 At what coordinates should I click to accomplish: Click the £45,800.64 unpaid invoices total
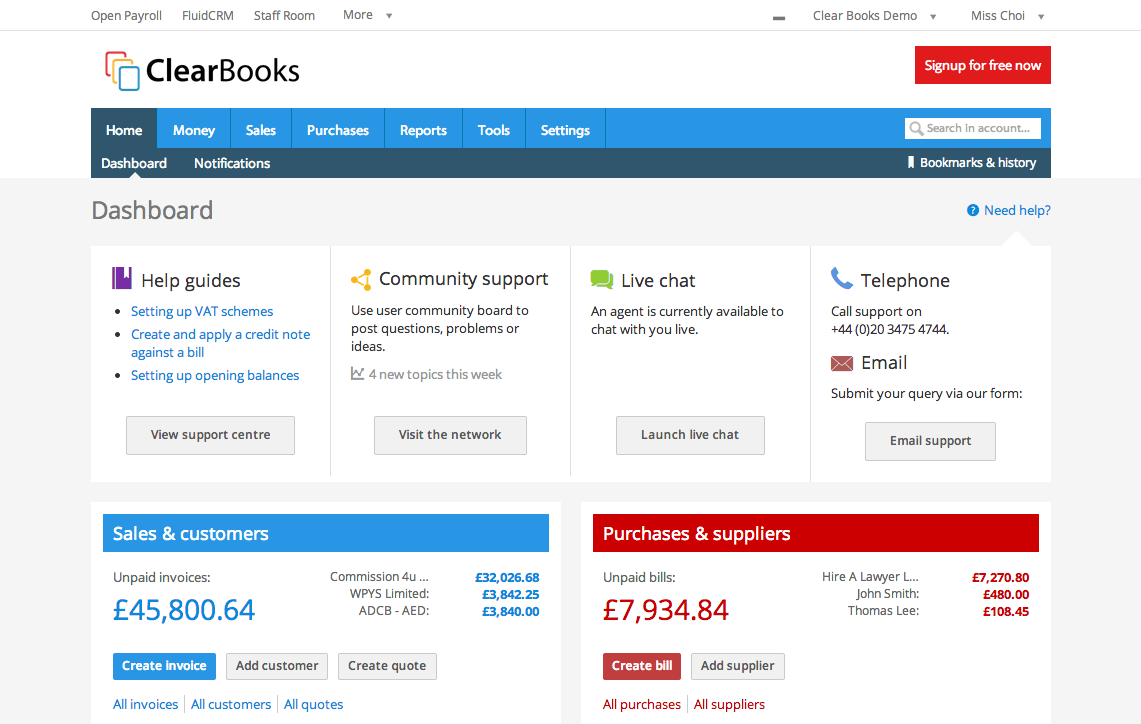point(184,610)
